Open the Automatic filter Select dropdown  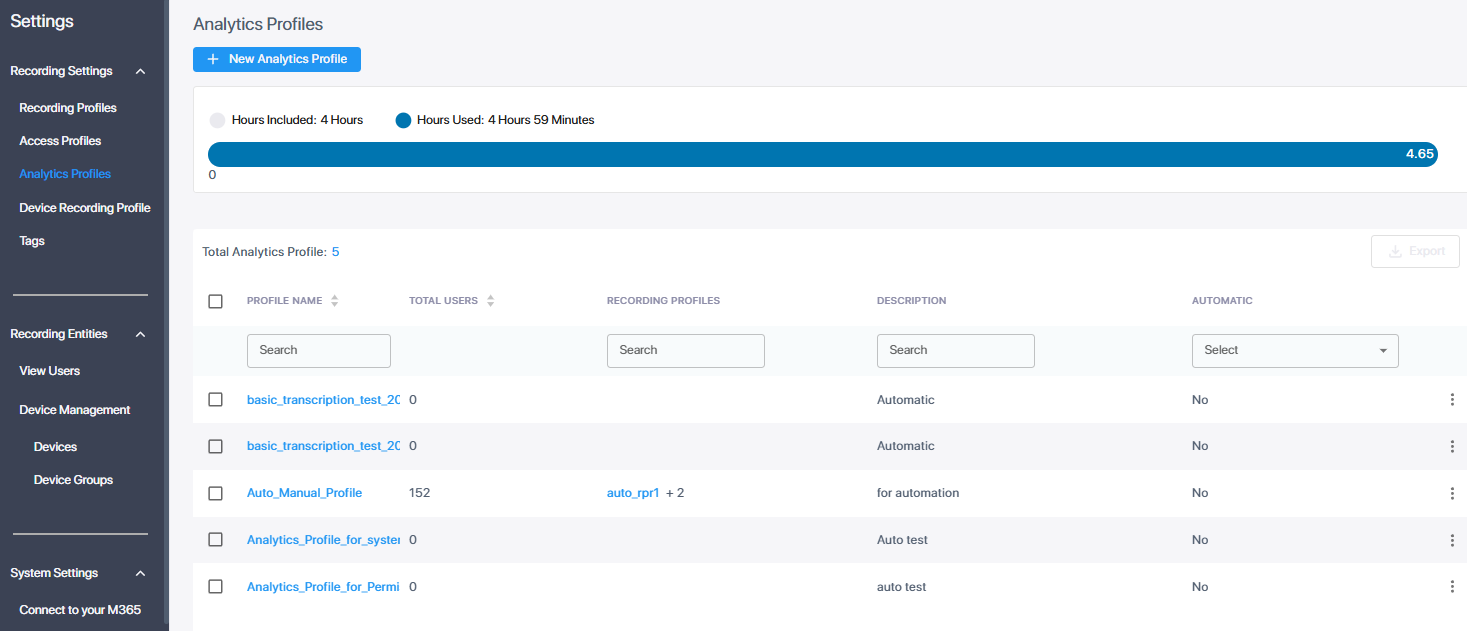click(x=1294, y=351)
